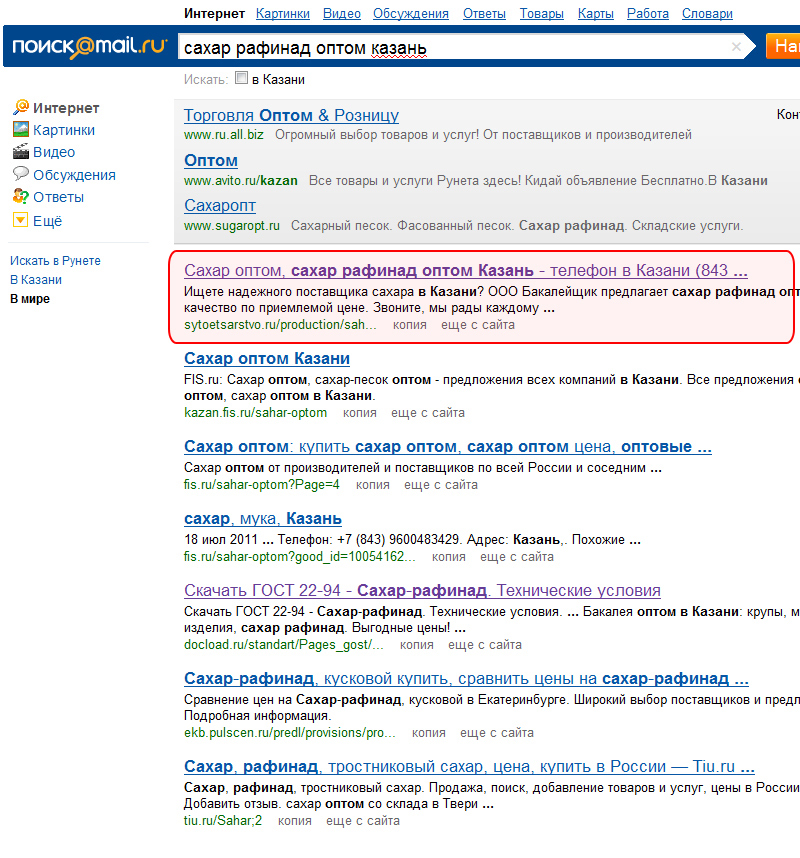Expand the Ещё dropdown in the sidebar
The image size is (800, 858).
[x=20, y=221]
